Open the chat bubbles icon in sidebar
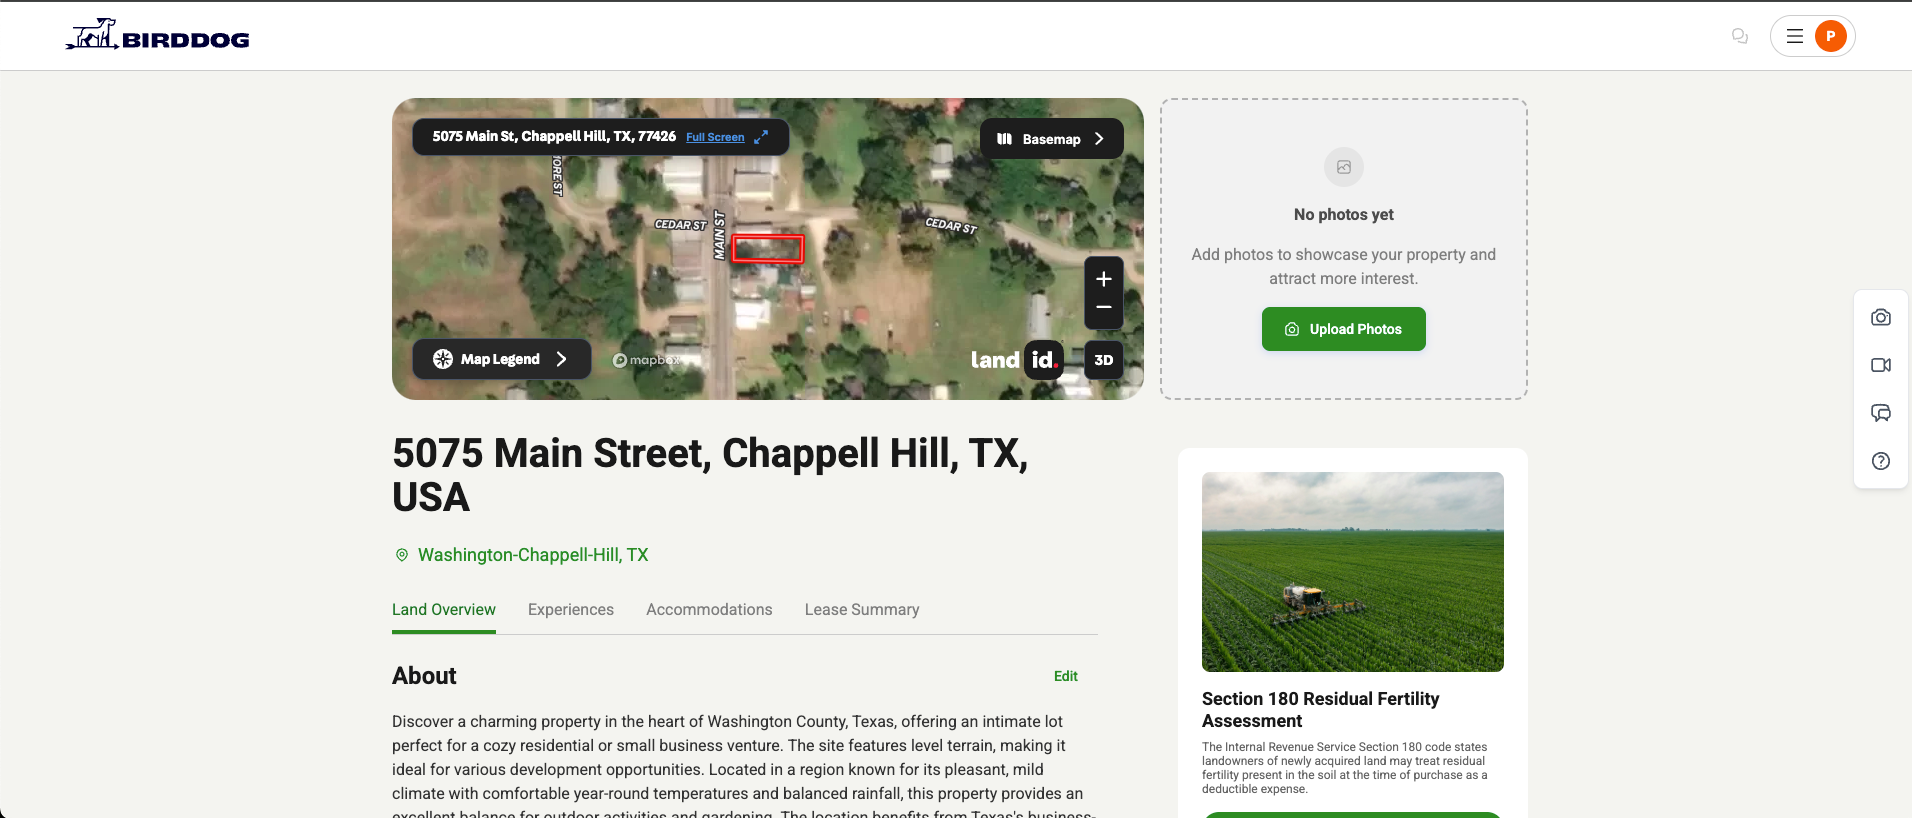This screenshot has height=818, width=1912. 1881,413
